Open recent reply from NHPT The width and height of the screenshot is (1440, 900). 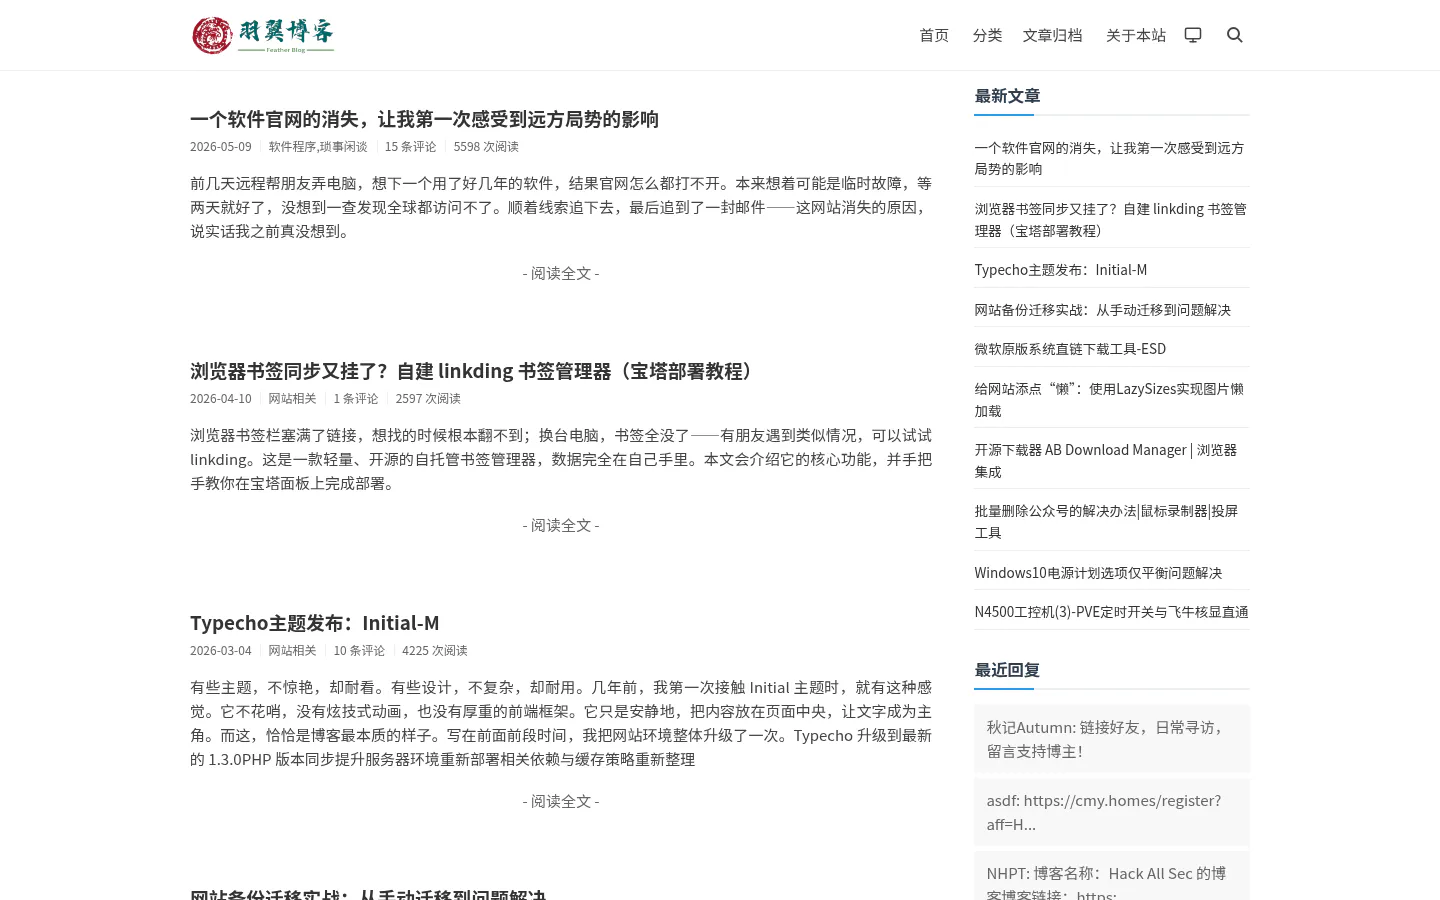coord(1112,877)
